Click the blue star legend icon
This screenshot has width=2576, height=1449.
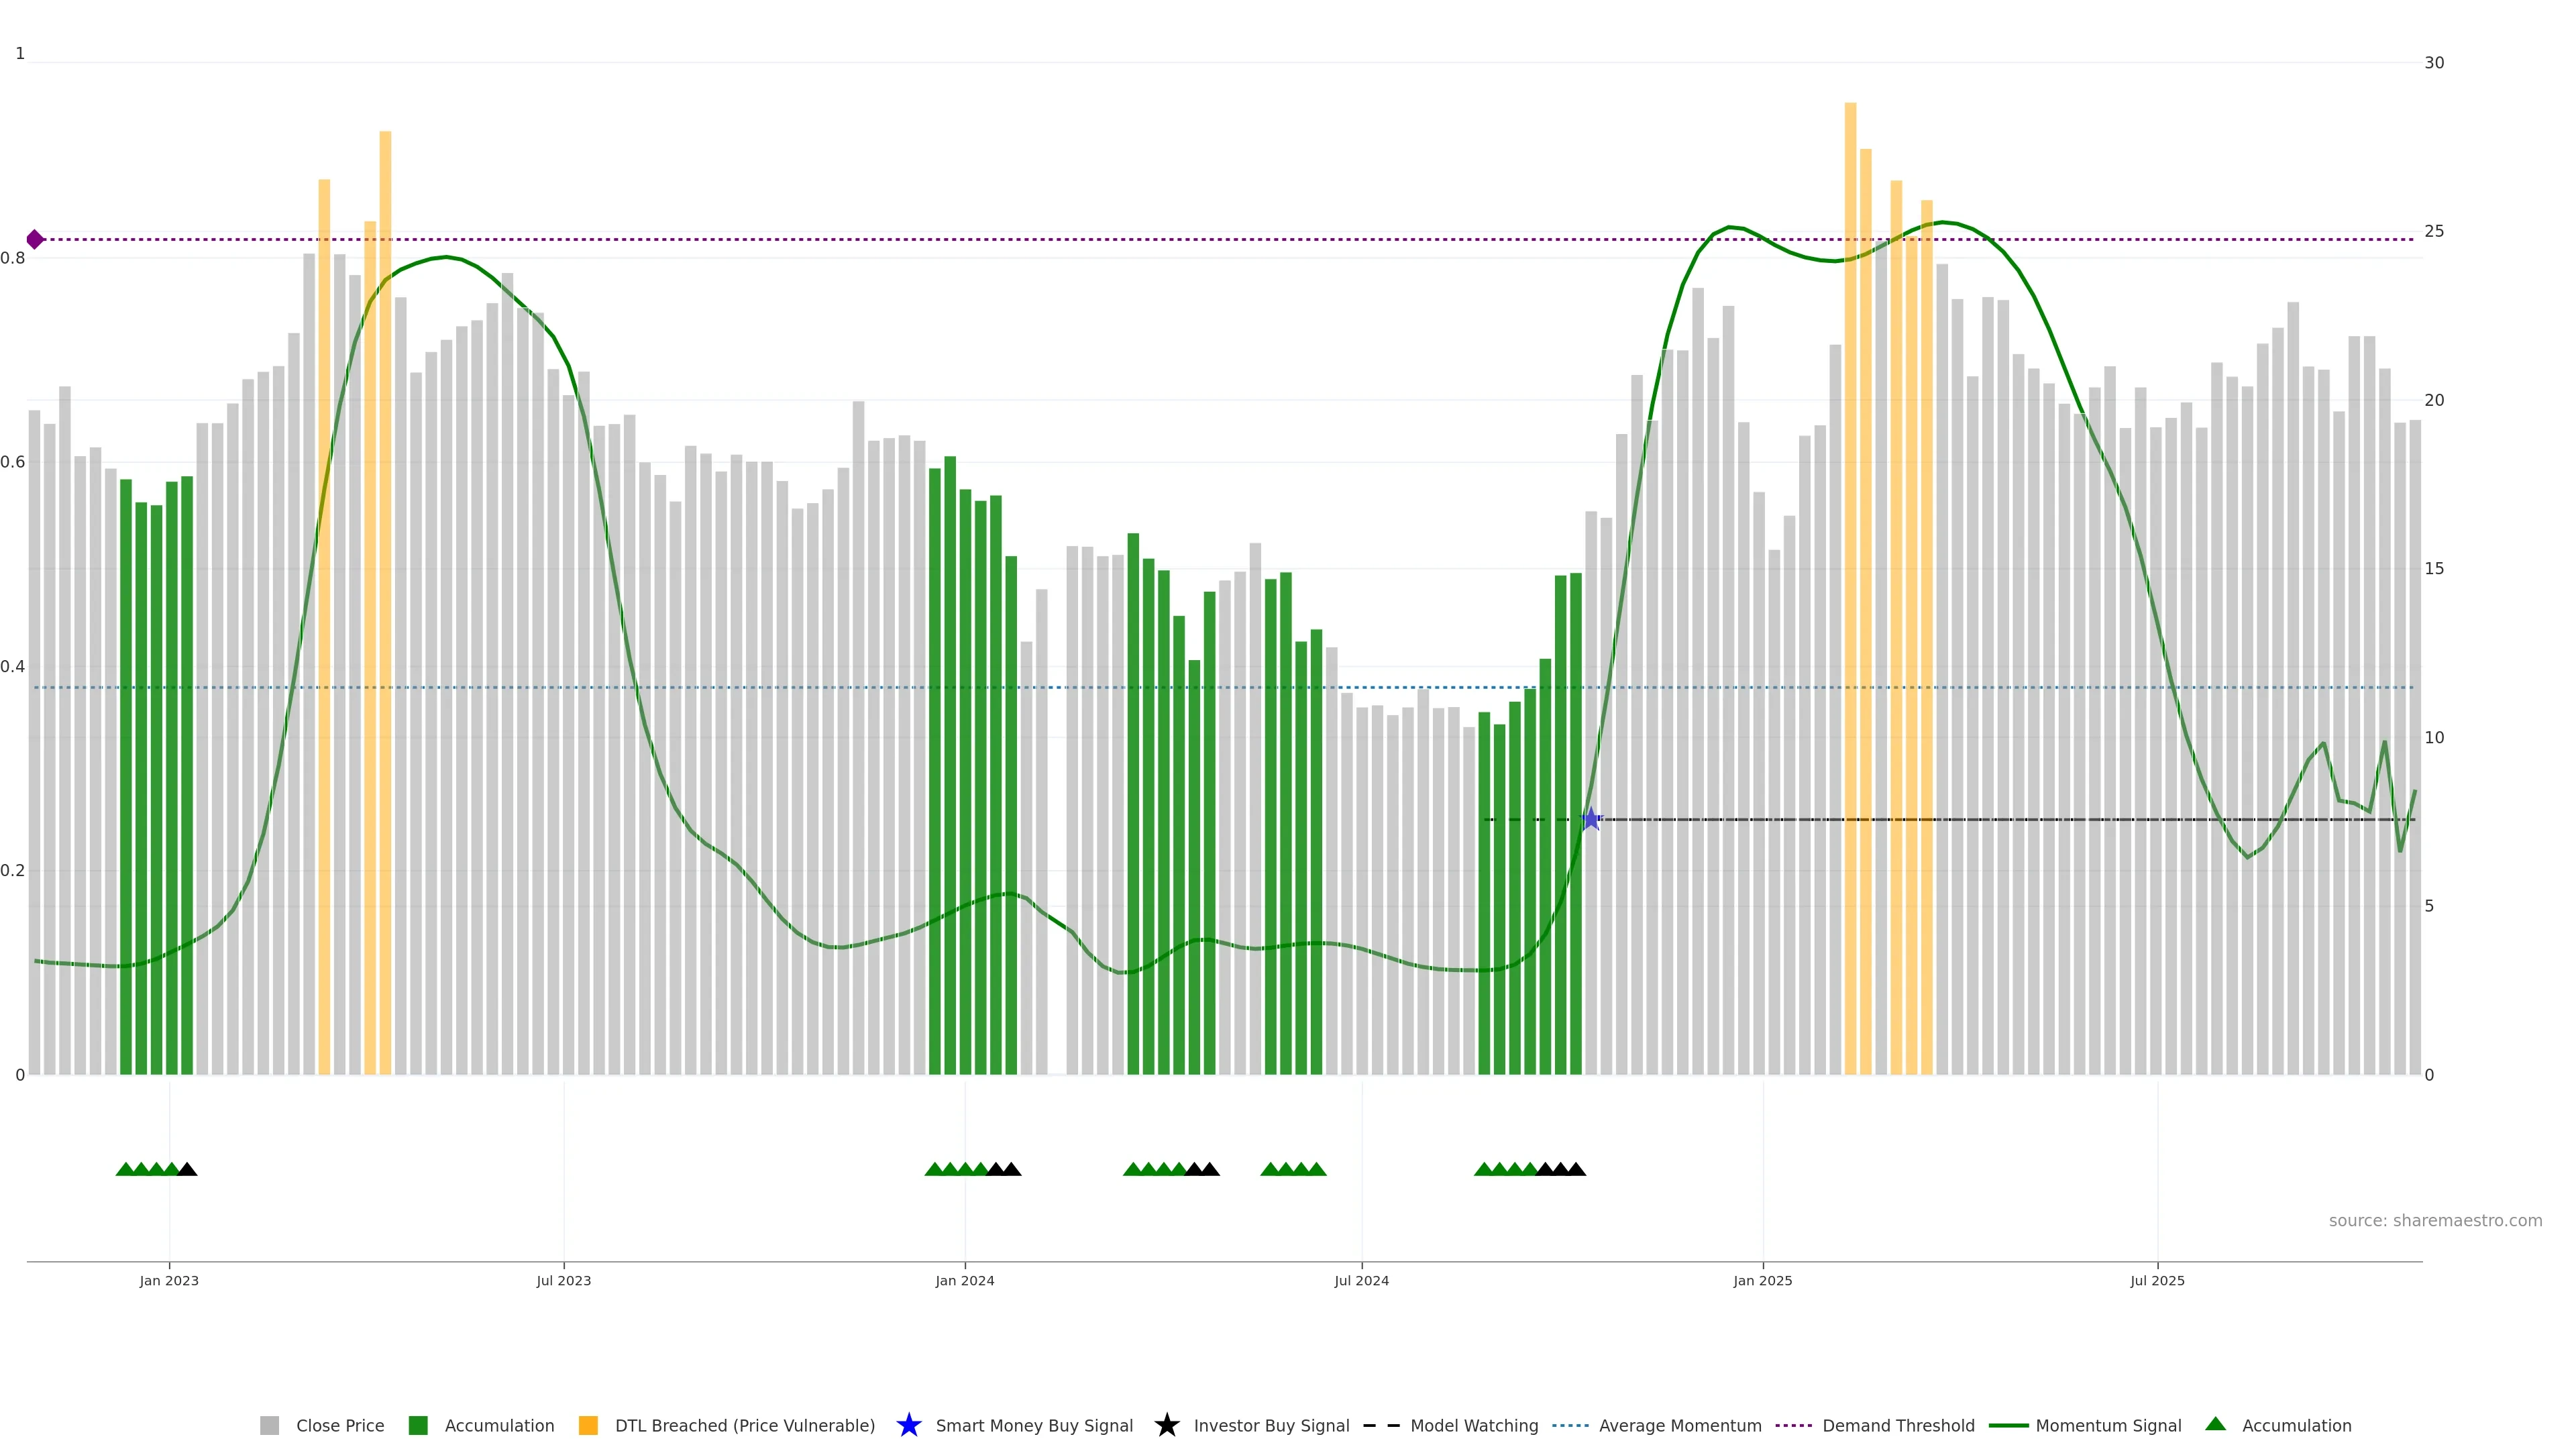tap(908, 1425)
